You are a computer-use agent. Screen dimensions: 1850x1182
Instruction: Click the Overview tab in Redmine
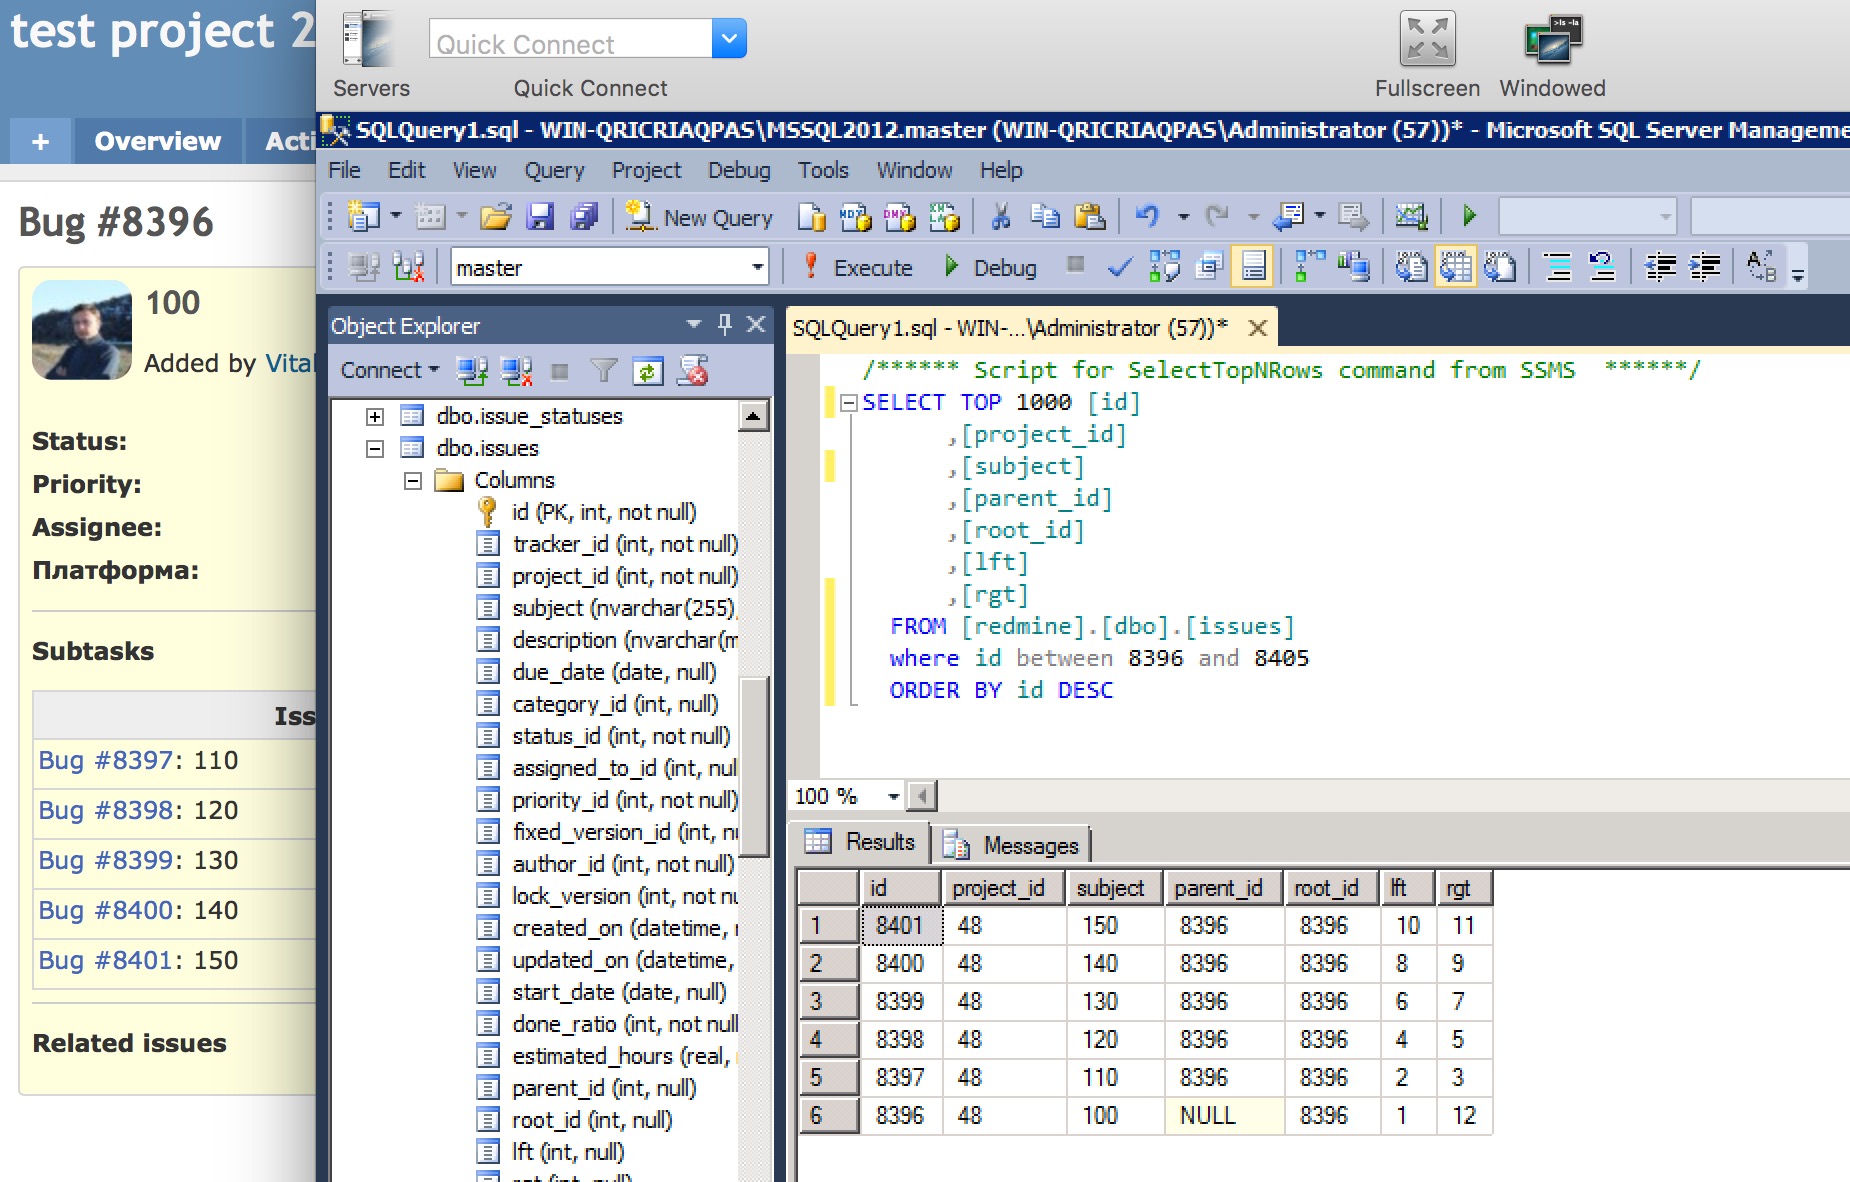157,141
